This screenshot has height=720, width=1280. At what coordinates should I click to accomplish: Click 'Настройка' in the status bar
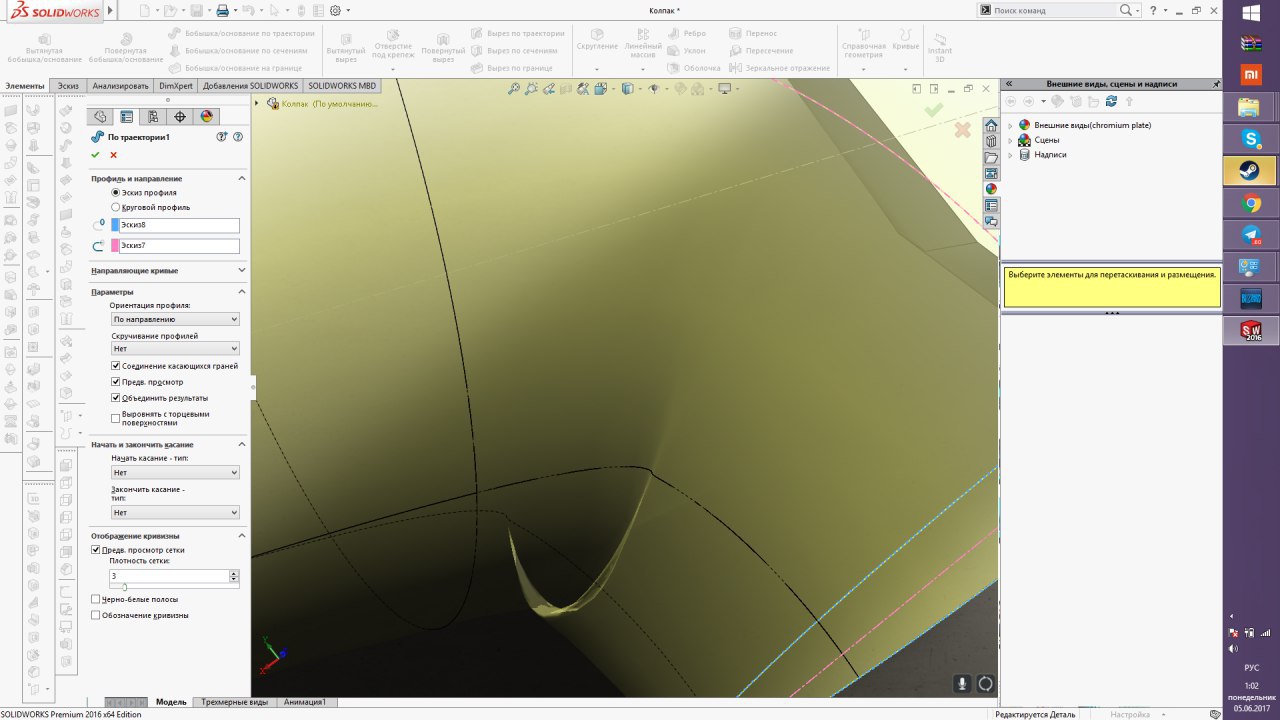click(x=1130, y=714)
